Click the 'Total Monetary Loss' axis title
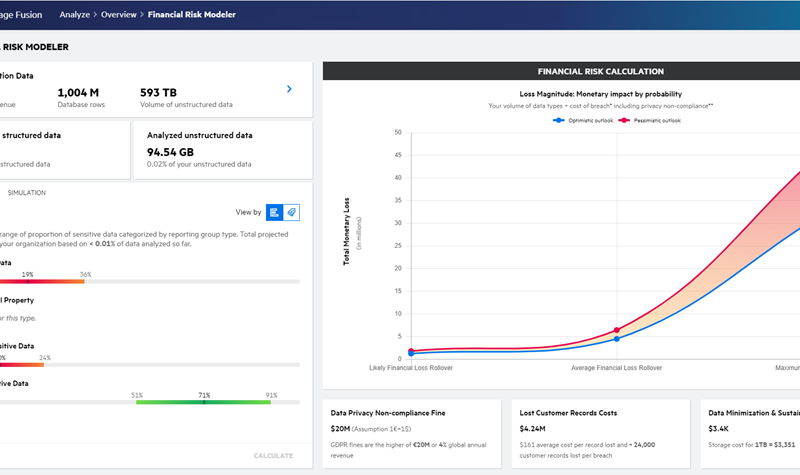Image resolution: width=800 pixels, height=475 pixels. (x=347, y=231)
